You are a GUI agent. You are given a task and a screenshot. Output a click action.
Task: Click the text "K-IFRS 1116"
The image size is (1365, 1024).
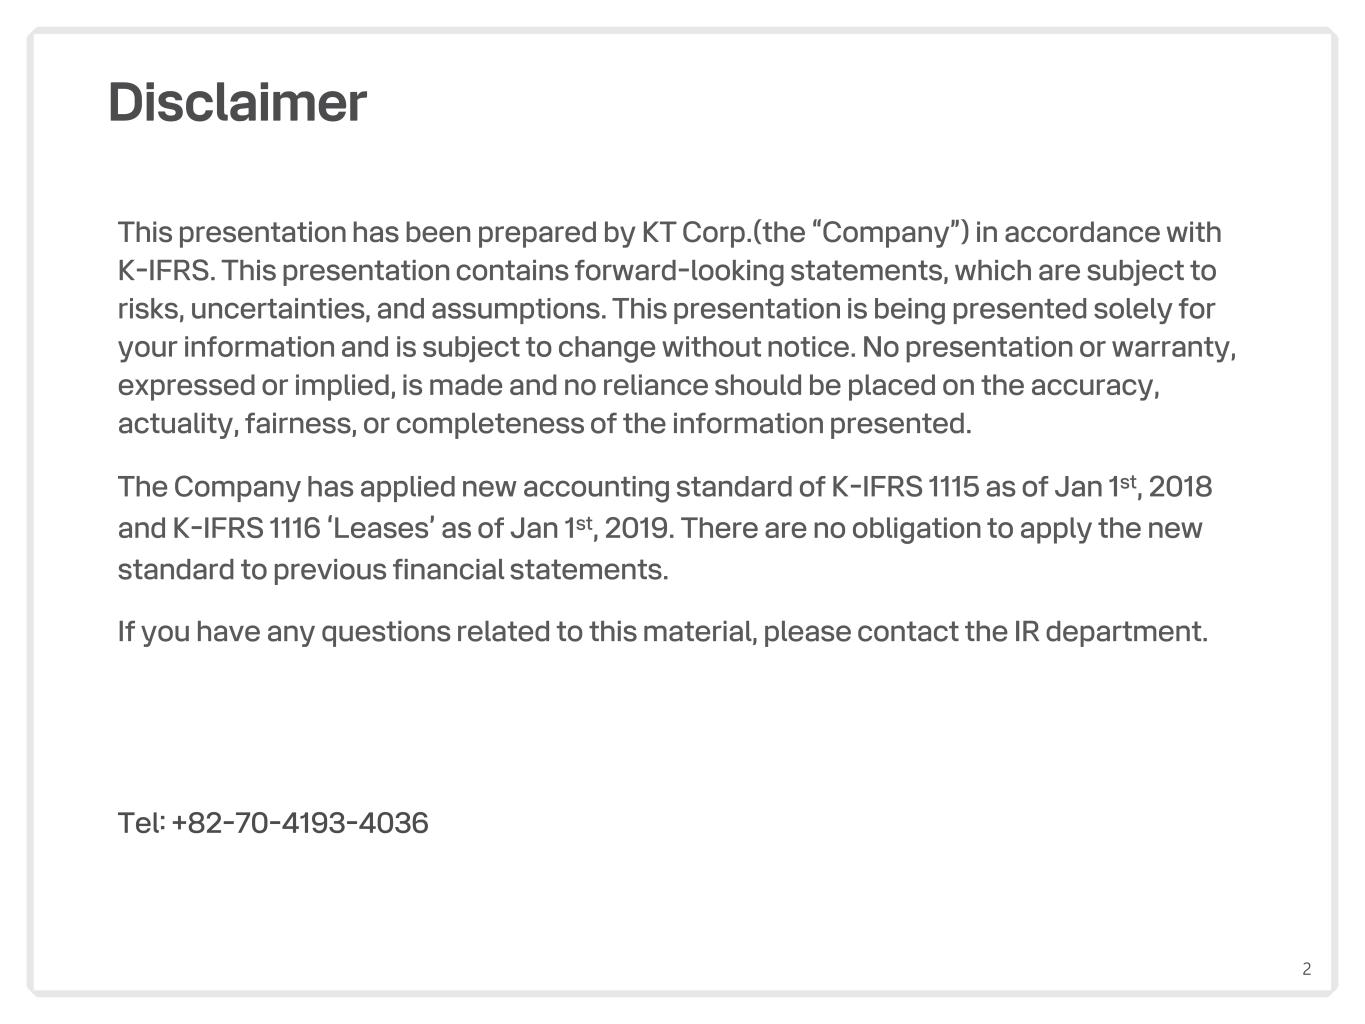coord(246,528)
